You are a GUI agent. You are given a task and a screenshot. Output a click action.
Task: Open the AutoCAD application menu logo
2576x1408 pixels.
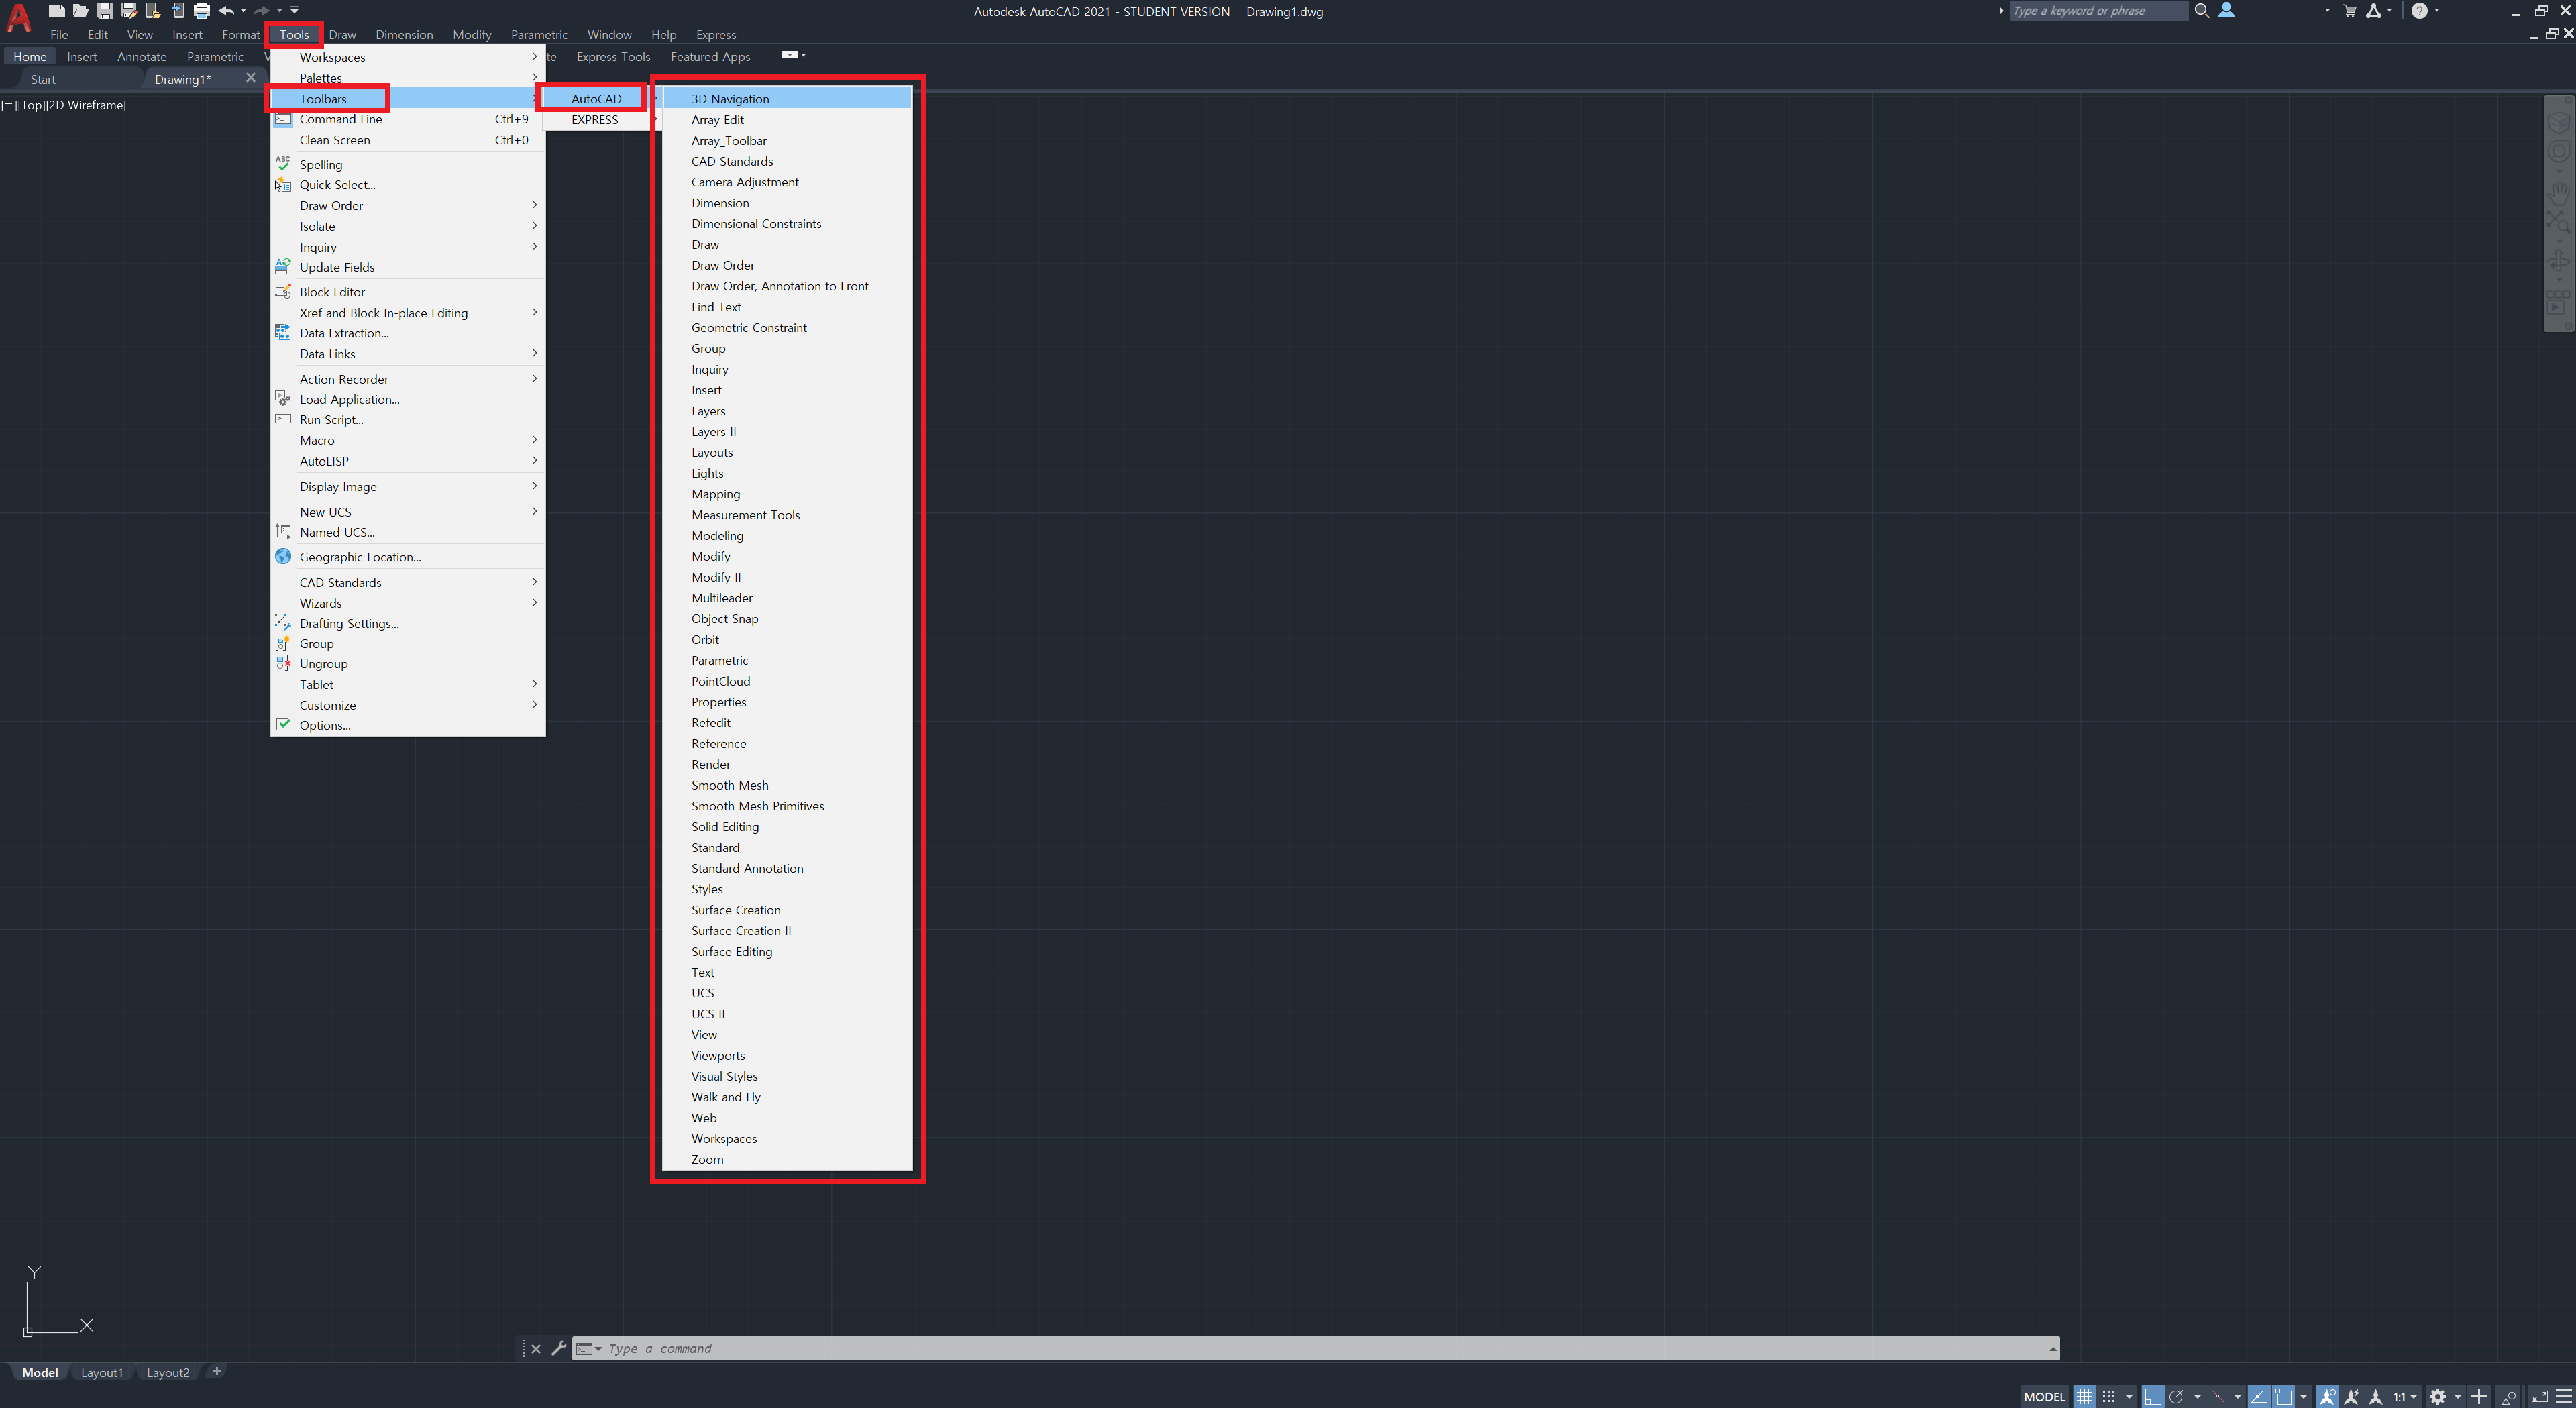pos(19,17)
